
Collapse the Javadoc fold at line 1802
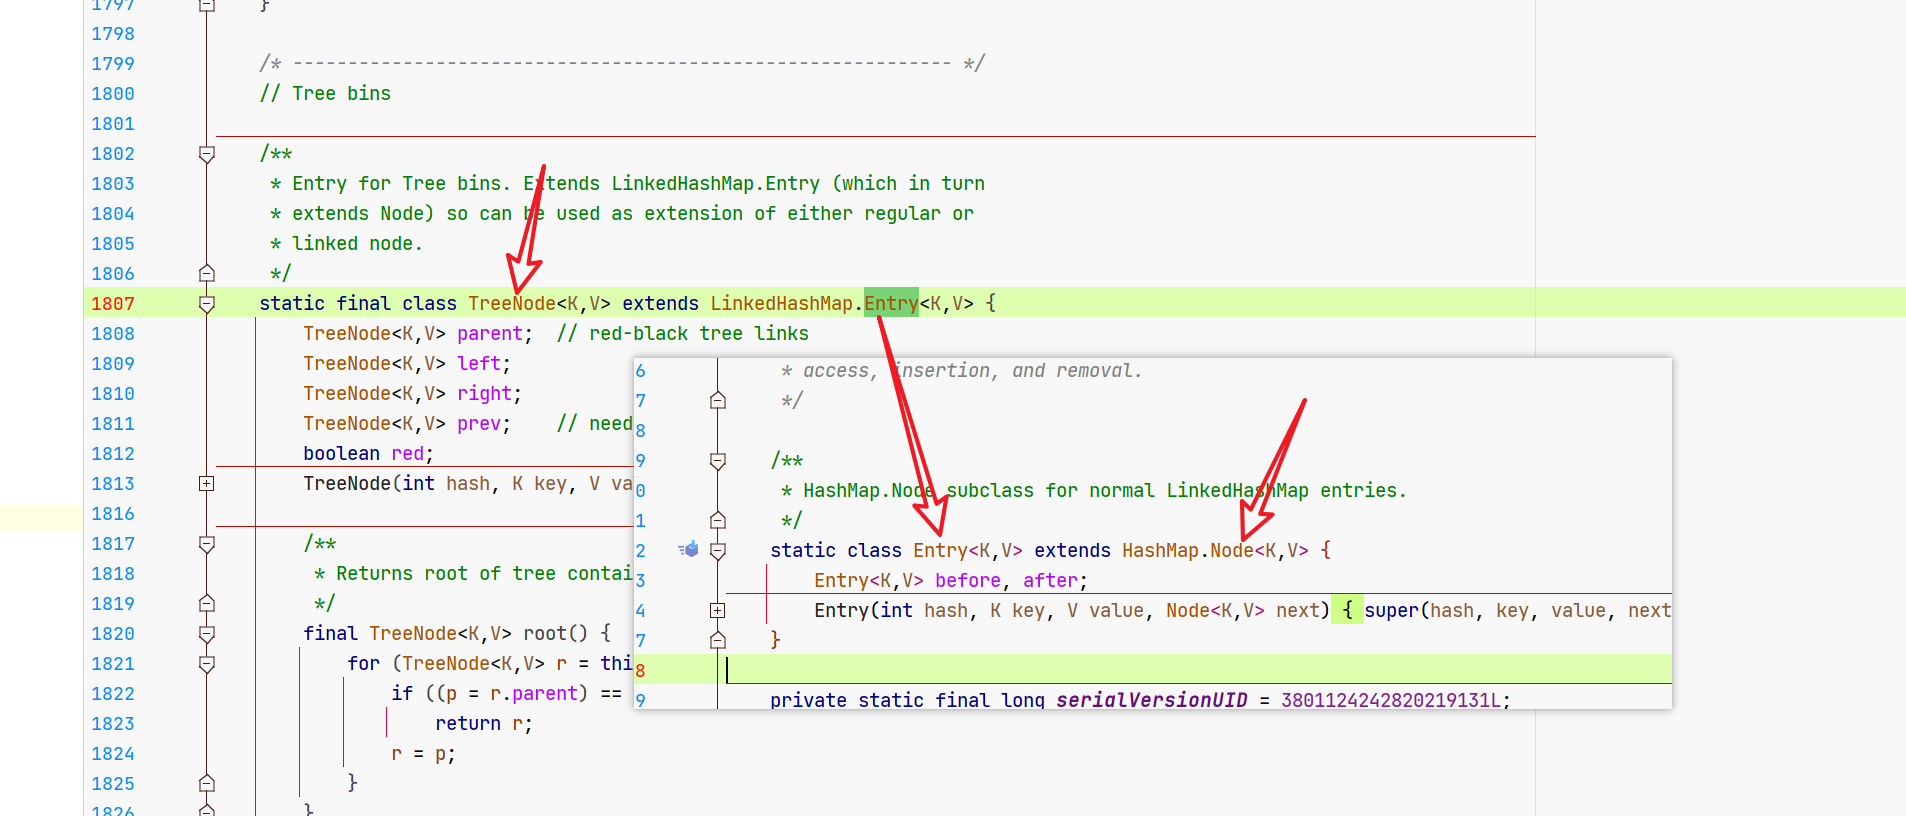click(x=207, y=154)
